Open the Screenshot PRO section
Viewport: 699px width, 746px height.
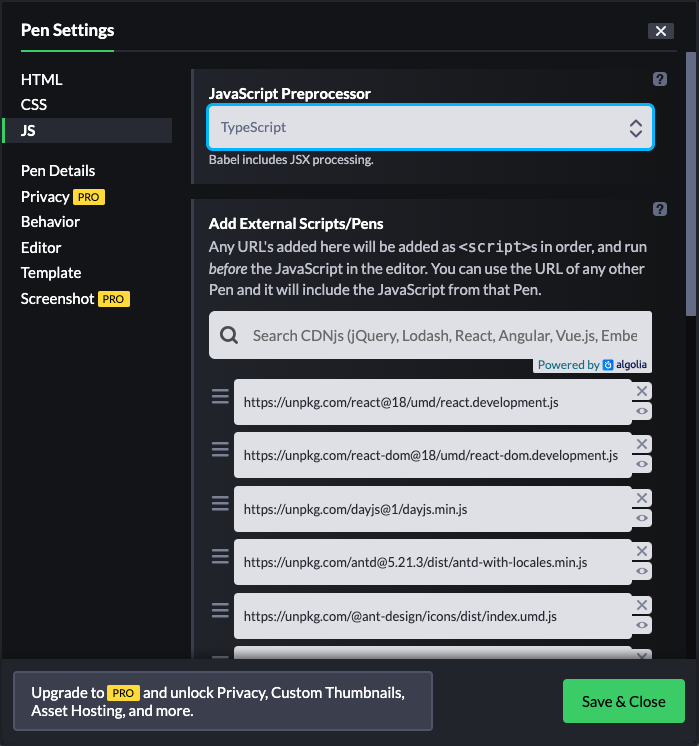75,299
